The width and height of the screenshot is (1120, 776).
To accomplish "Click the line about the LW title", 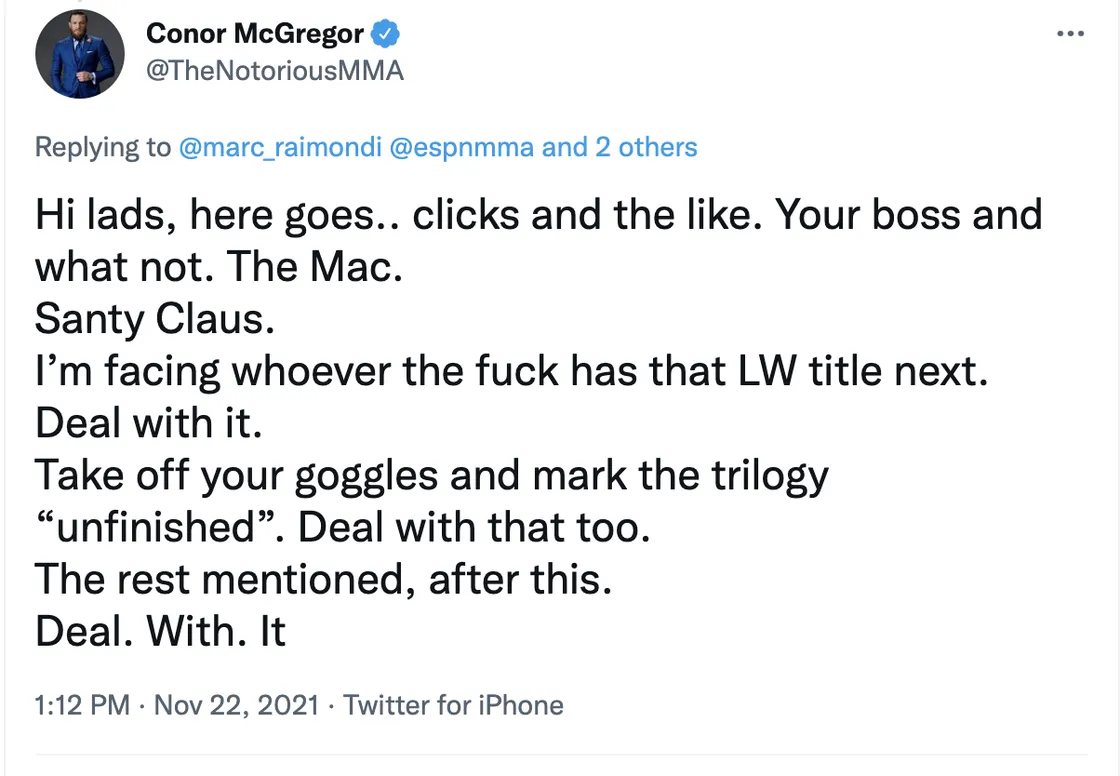I will 512,371.
